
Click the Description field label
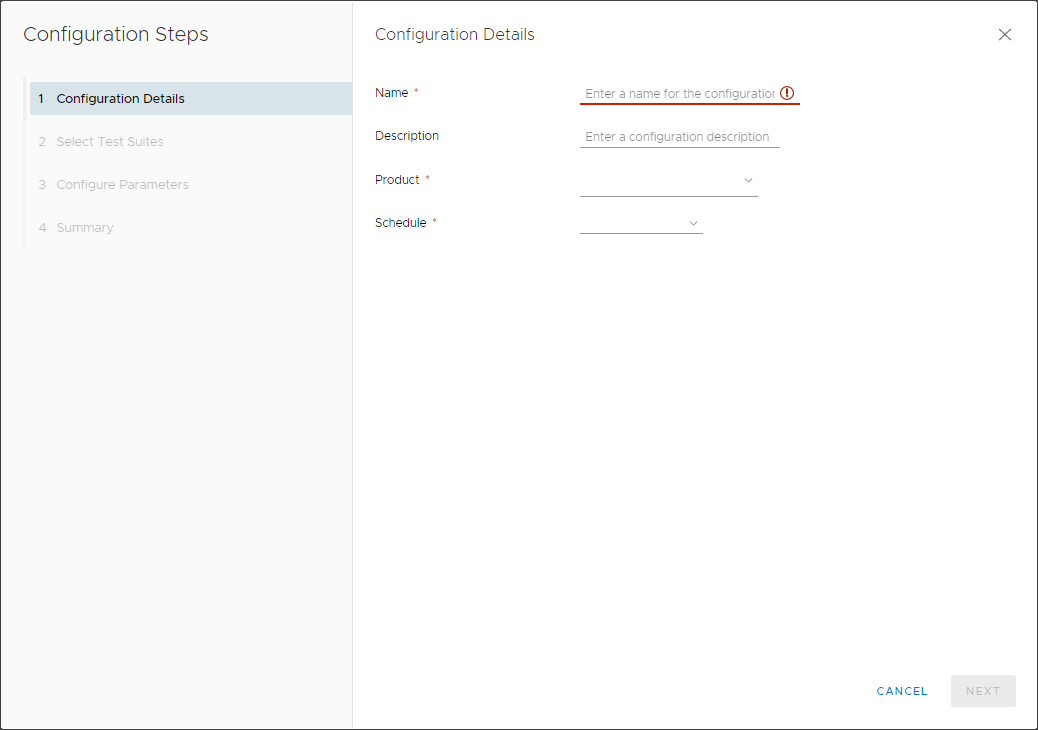coord(406,136)
